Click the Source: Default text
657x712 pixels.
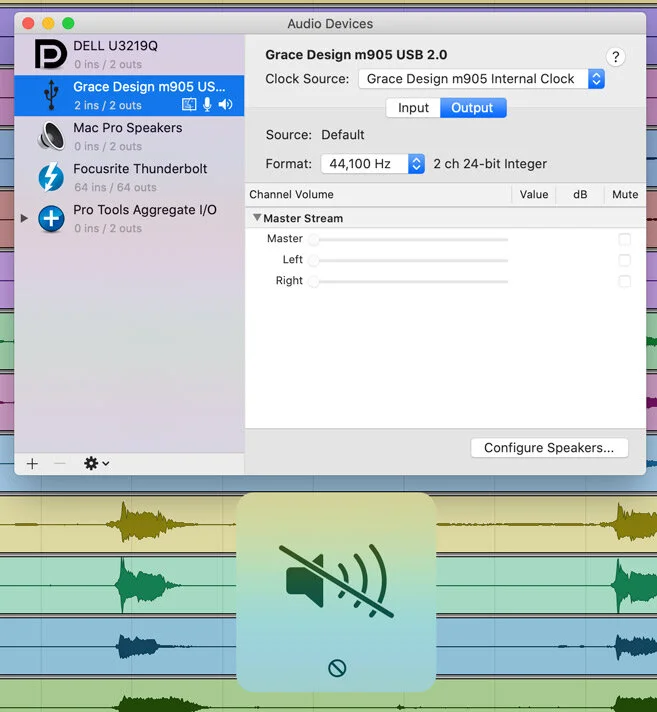point(315,135)
